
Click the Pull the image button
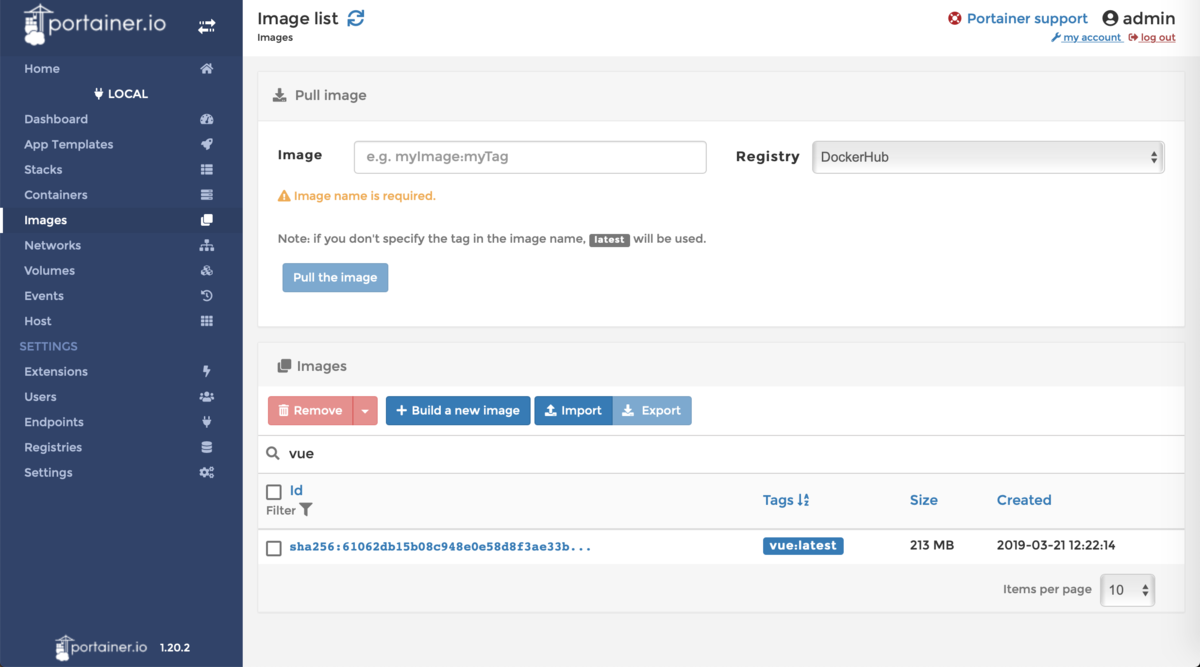pyautogui.click(x=335, y=277)
